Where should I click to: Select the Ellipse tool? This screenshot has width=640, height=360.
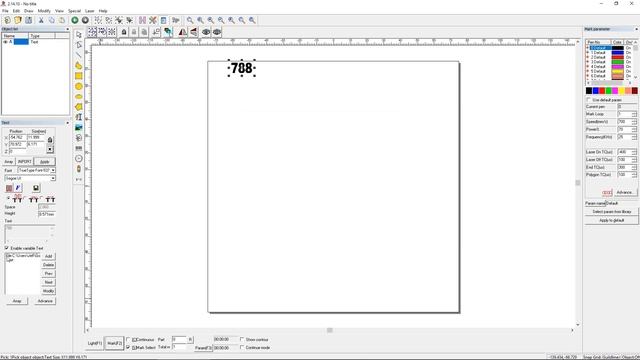(79, 96)
